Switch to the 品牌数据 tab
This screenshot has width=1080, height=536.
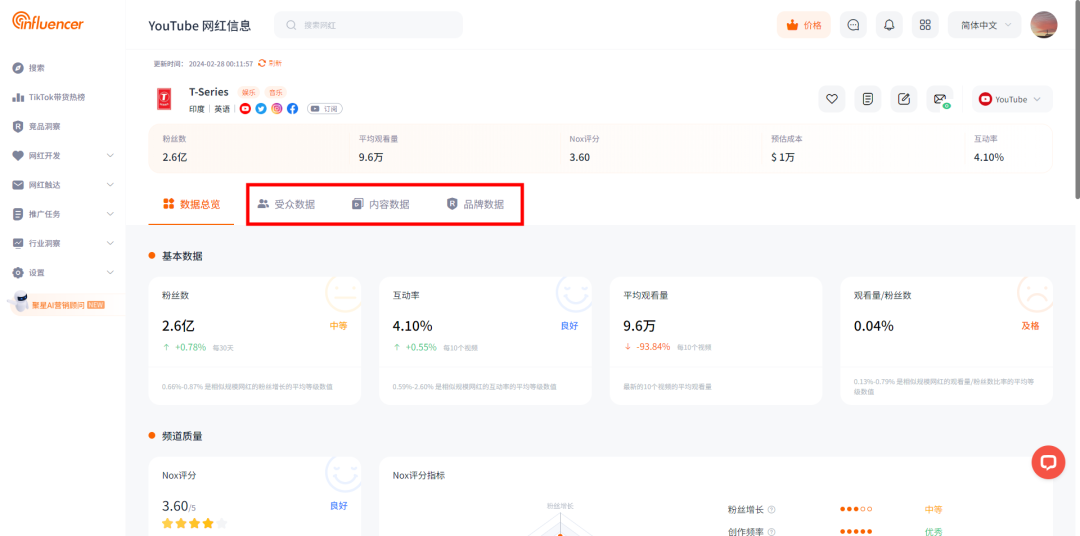(x=475, y=205)
